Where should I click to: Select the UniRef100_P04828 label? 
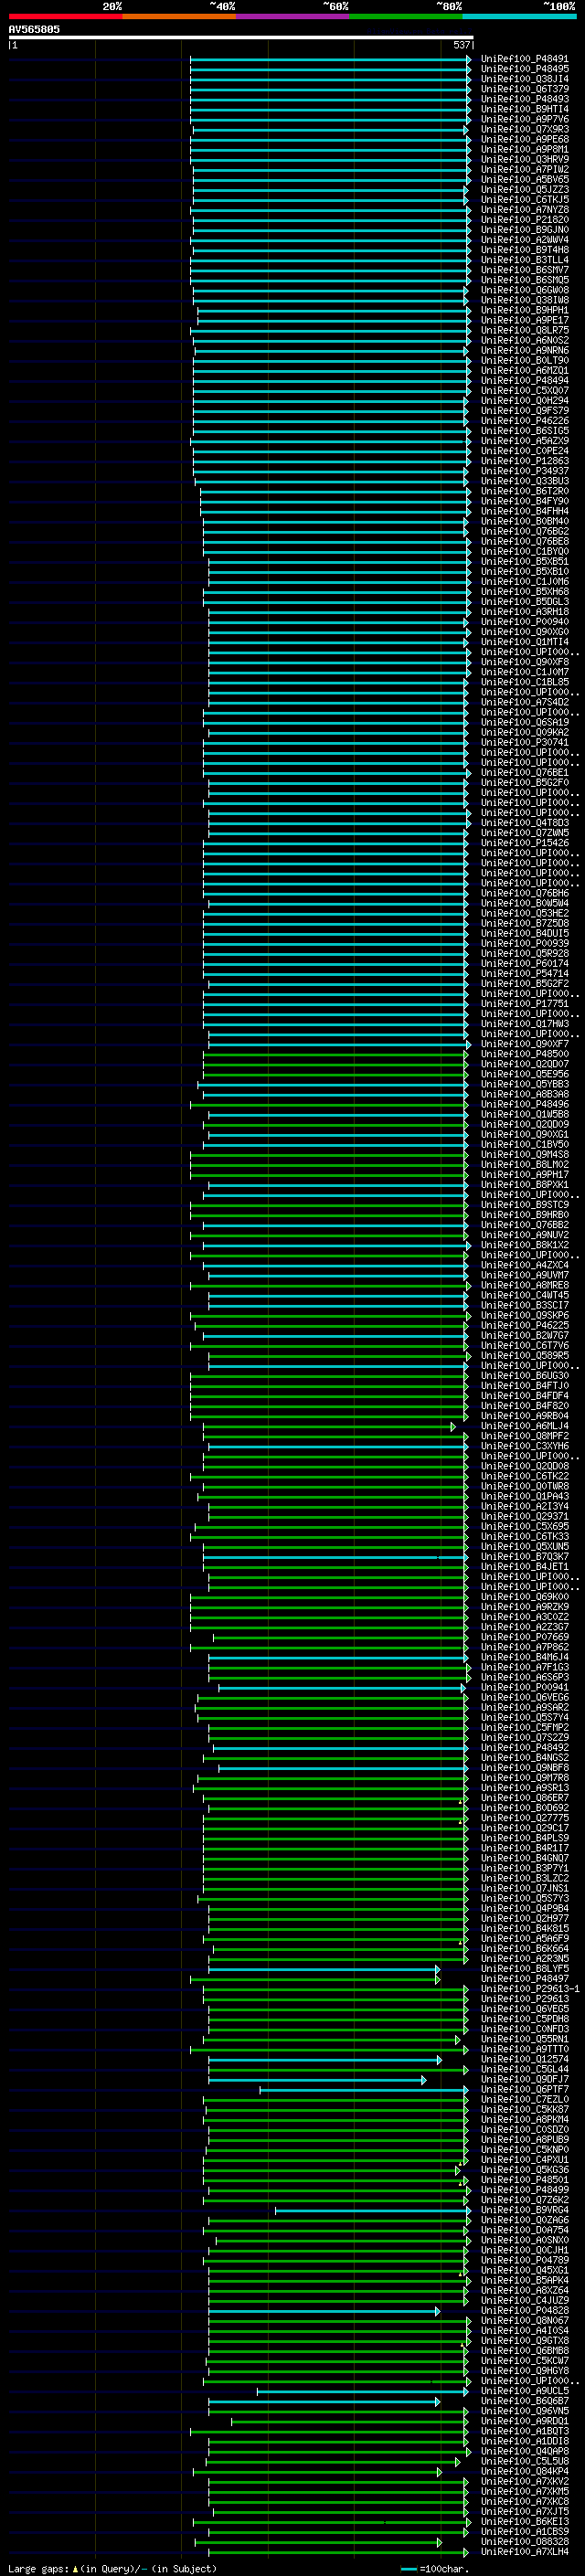[524, 2310]
